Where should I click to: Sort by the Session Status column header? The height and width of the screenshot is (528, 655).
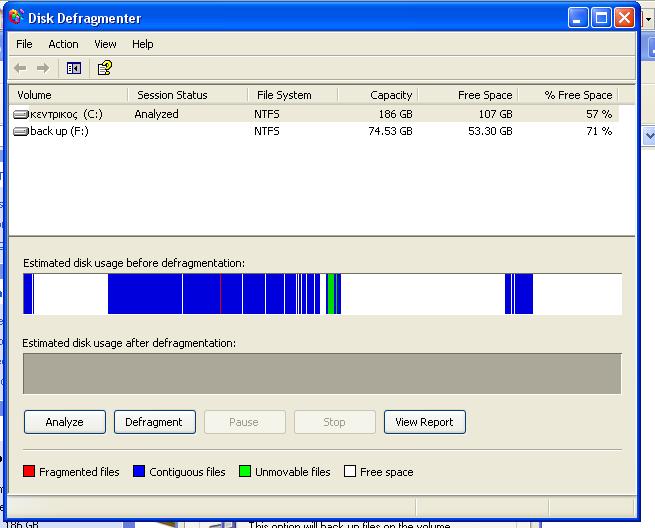[x=188, y=95]
